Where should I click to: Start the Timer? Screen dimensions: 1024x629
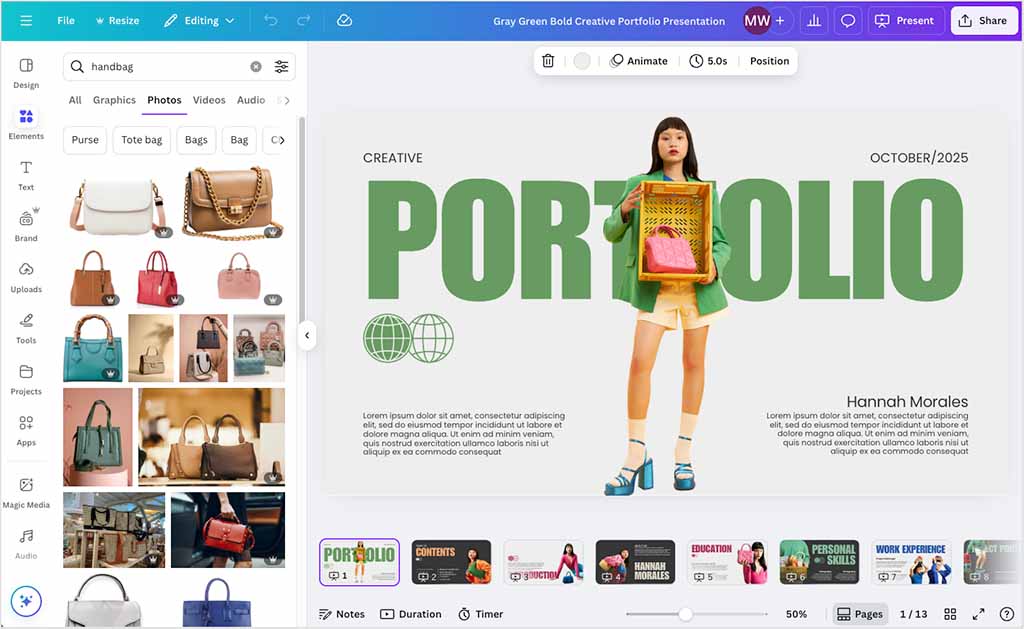pyautogui.click(x=481, y=614)
